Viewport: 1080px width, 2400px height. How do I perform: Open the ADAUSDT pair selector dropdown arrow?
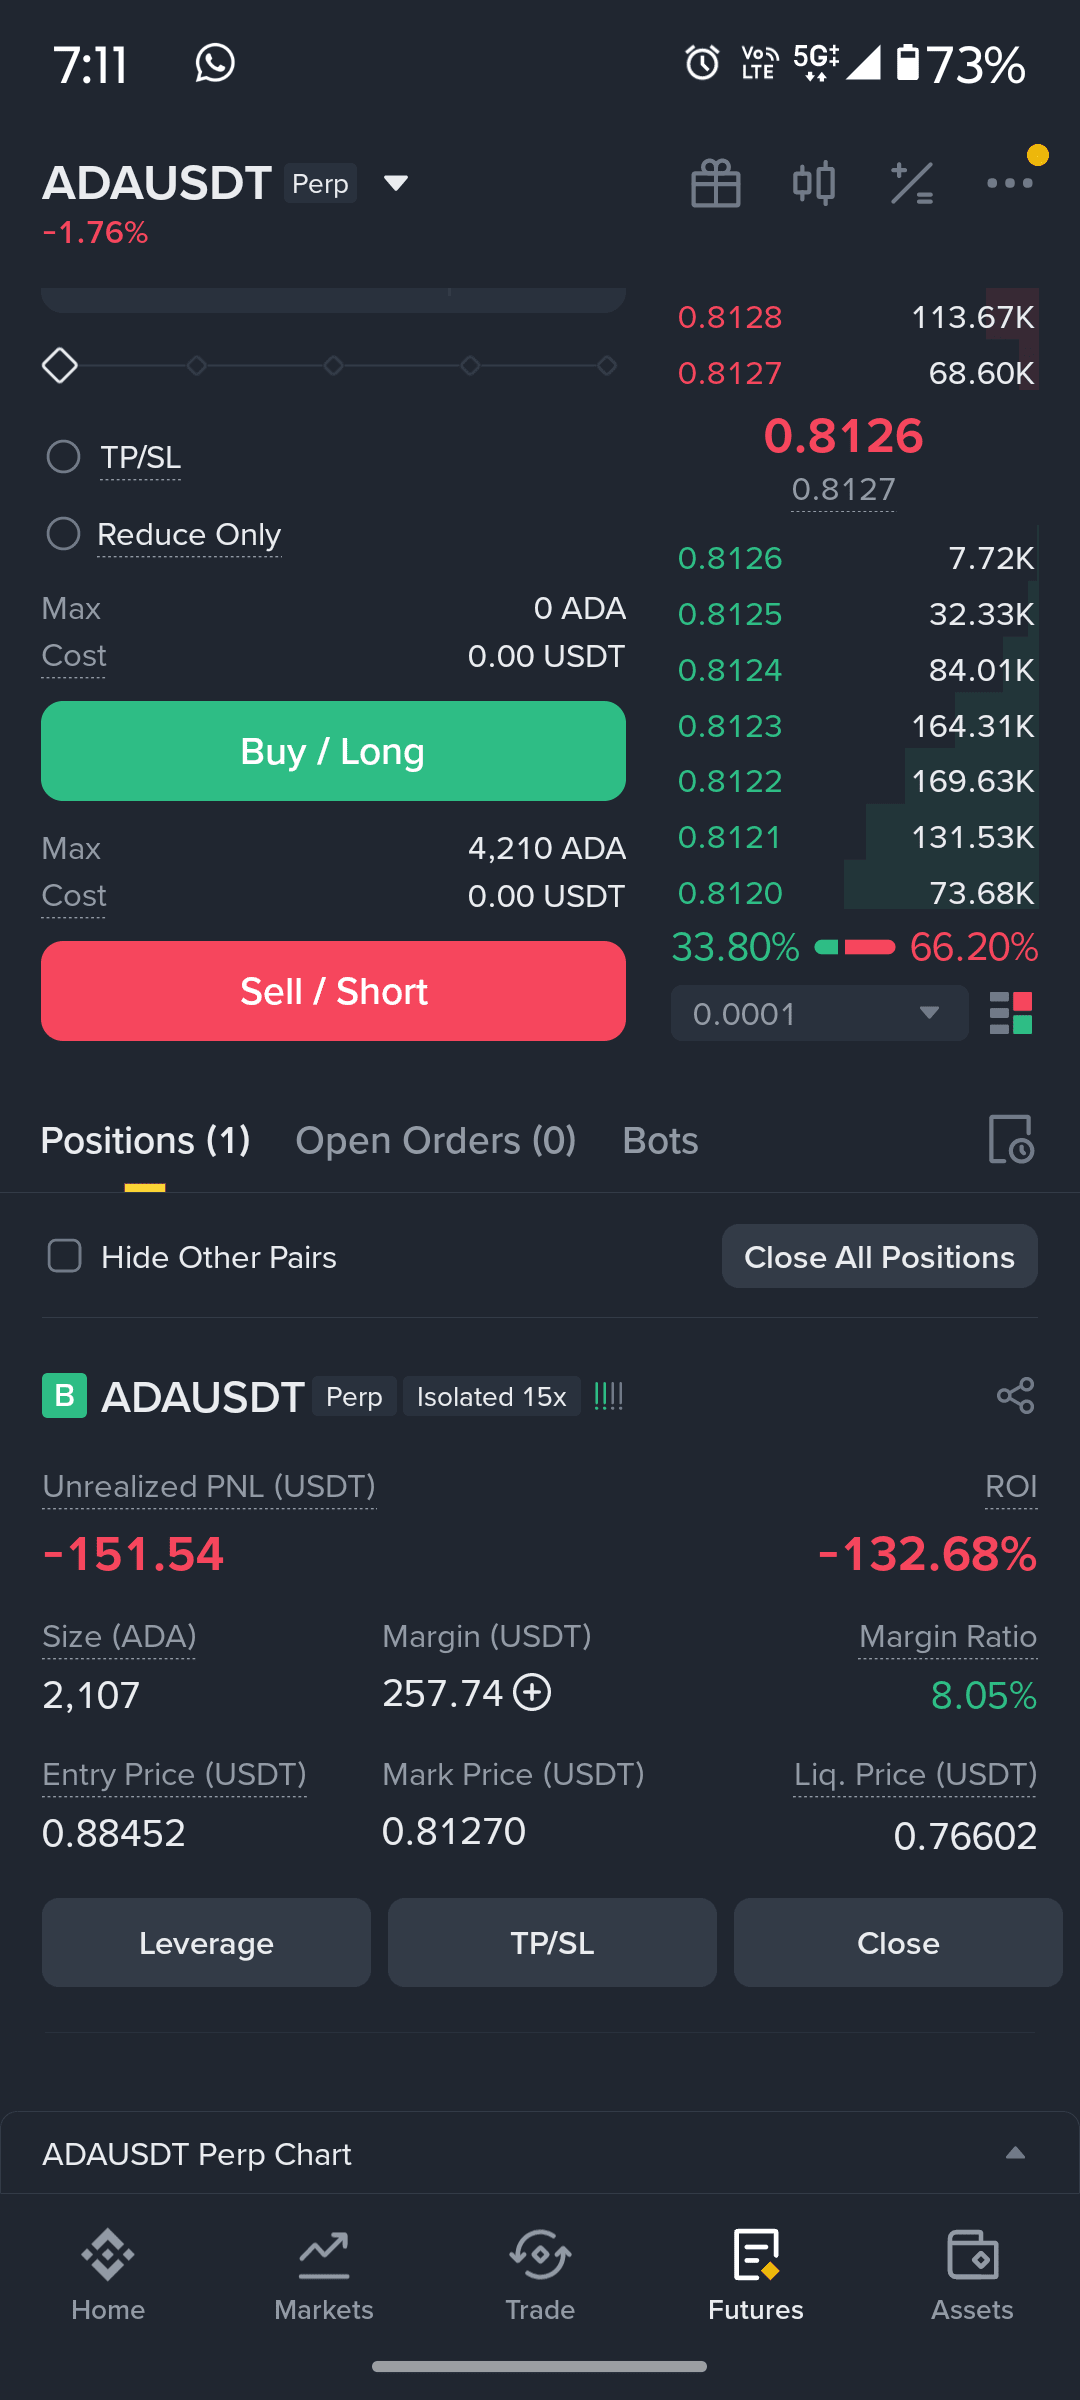(x=396, y=183)
